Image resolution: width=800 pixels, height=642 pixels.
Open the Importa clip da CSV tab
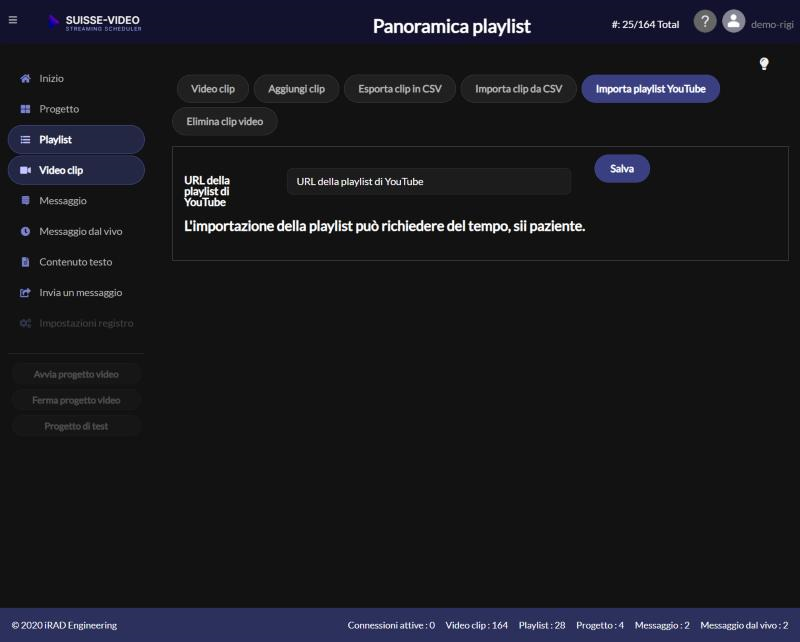518,89
